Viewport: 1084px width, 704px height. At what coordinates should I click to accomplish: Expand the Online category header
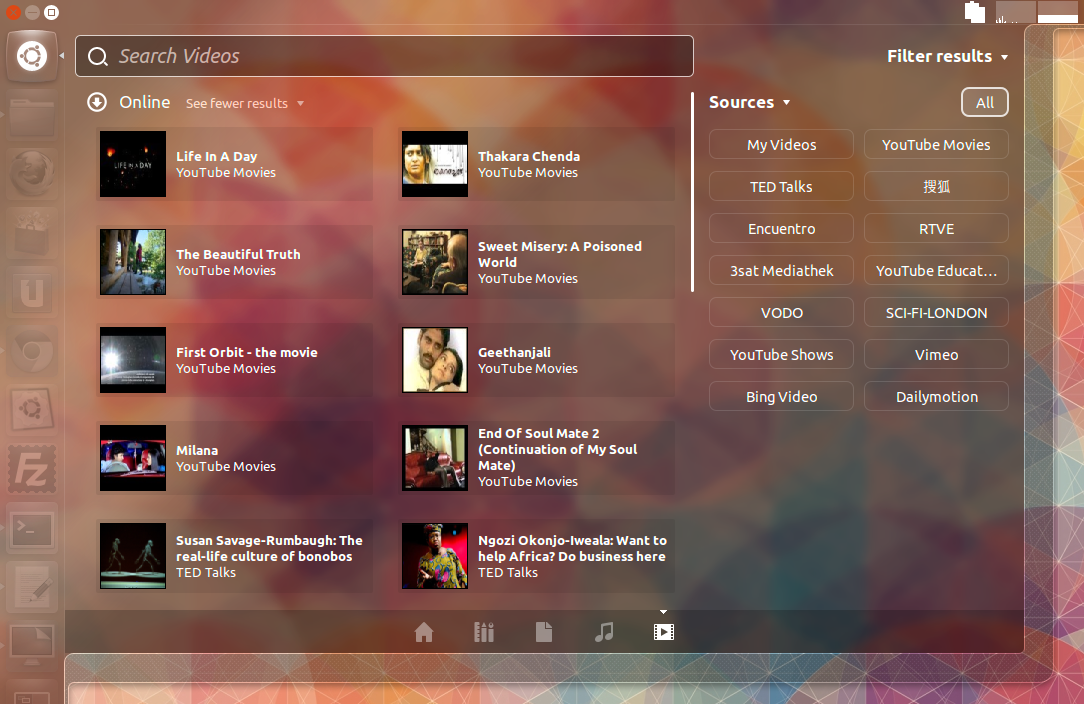click(x=144, y=102)
